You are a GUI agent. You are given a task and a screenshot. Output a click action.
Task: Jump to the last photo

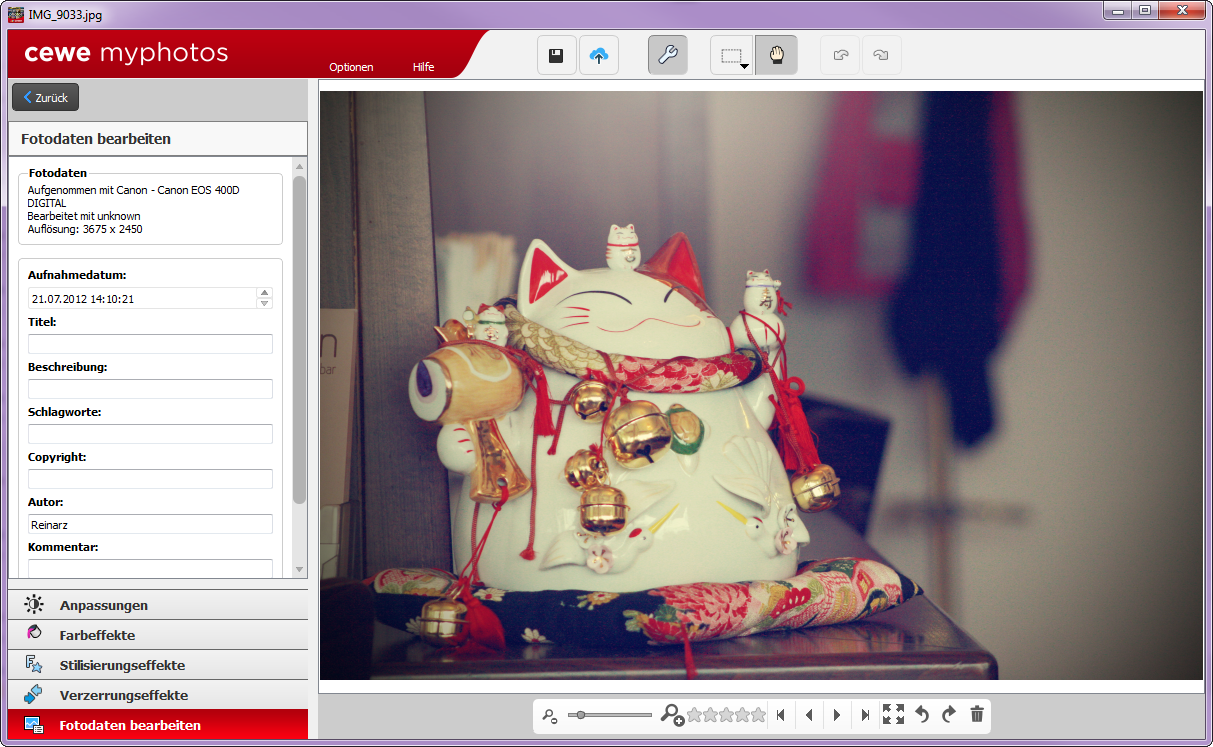click(865, 715)
